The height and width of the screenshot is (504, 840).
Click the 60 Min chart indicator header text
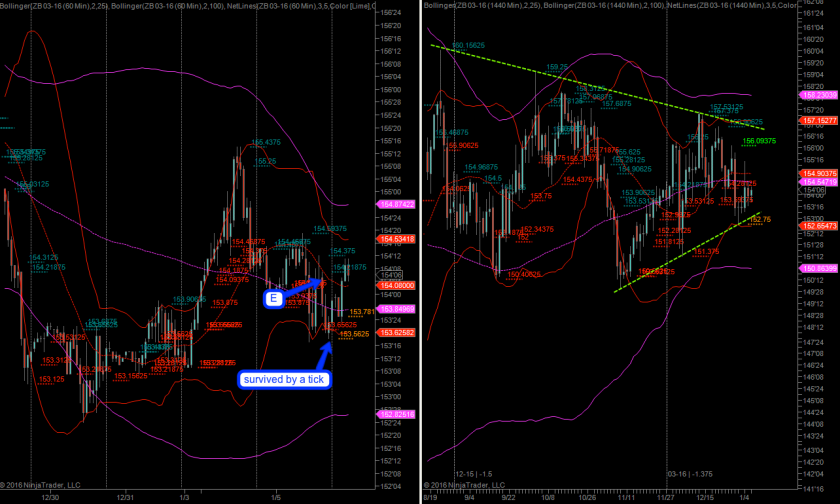[x=188, y=5]
